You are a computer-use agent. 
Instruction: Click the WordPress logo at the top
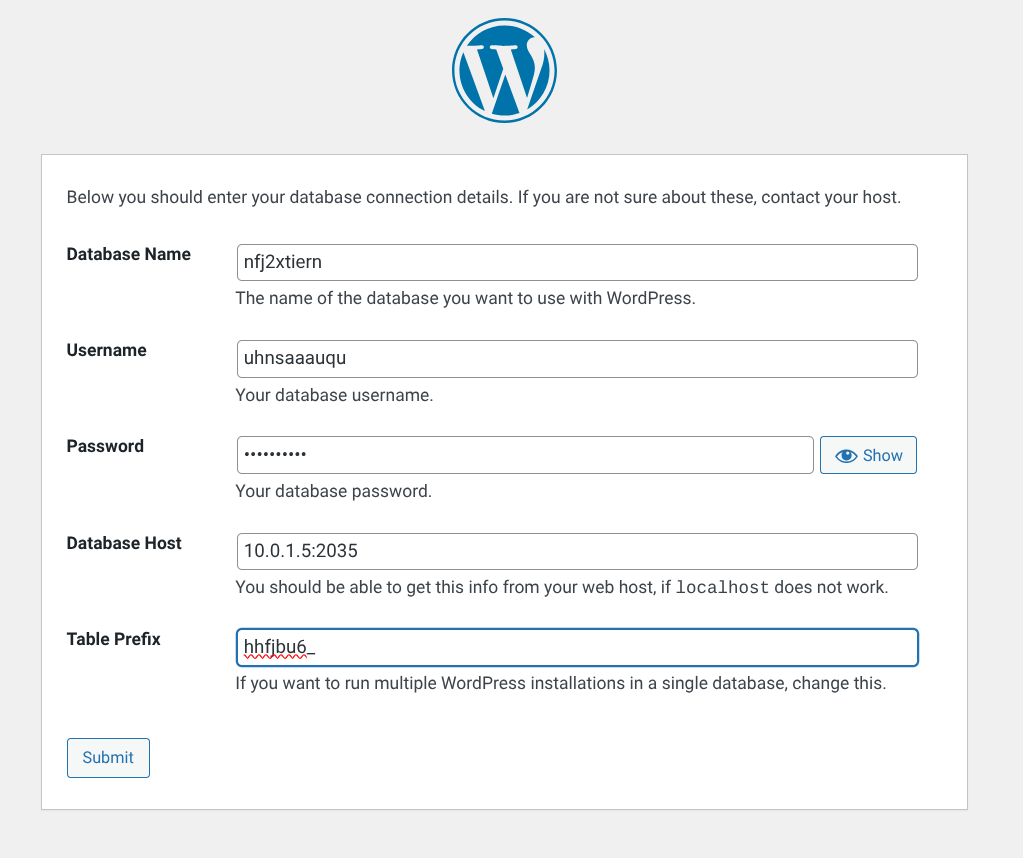tap(504, 71)
